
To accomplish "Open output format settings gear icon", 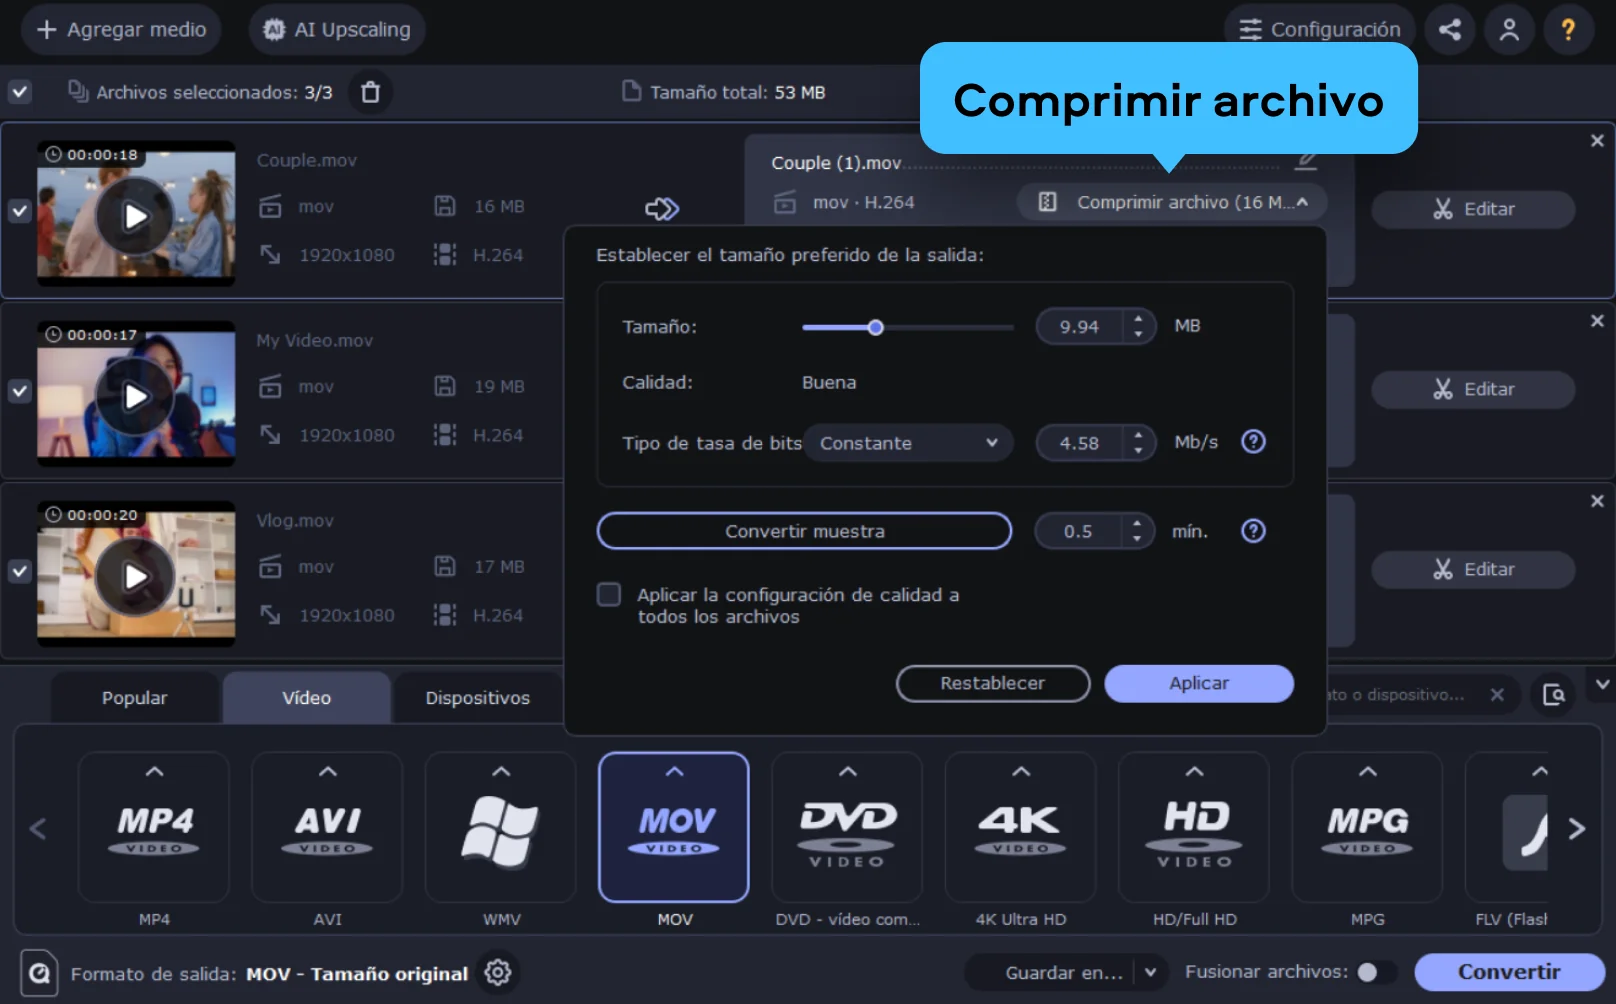I will [498, 972].
